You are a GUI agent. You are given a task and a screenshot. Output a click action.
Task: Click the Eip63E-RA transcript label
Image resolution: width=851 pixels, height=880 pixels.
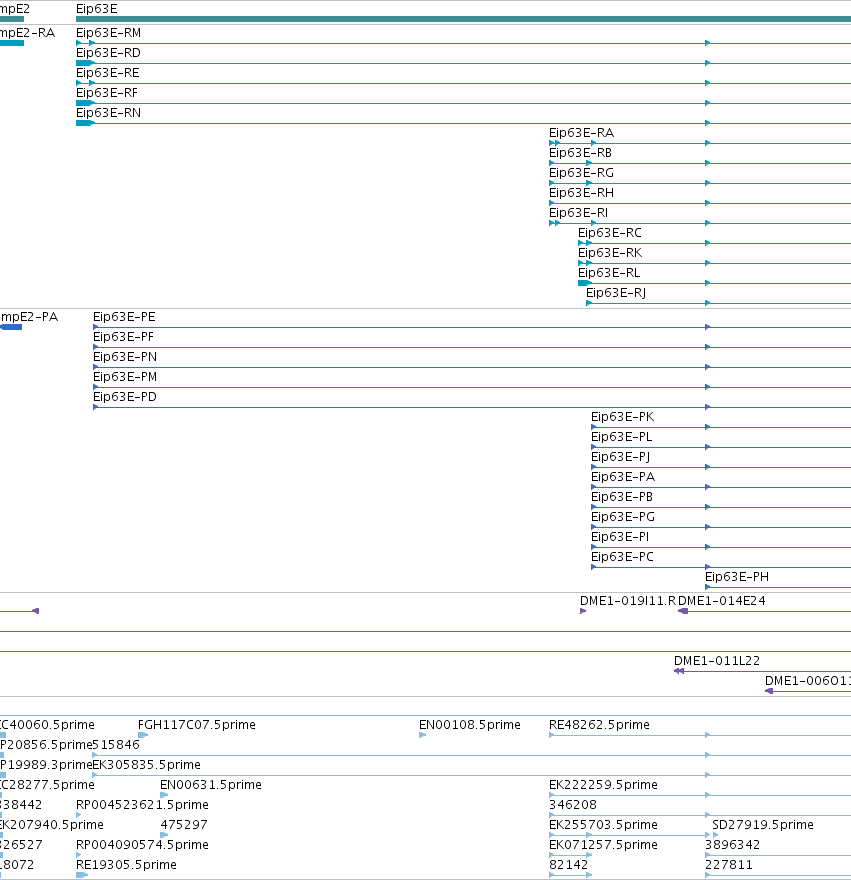[582, 133]
